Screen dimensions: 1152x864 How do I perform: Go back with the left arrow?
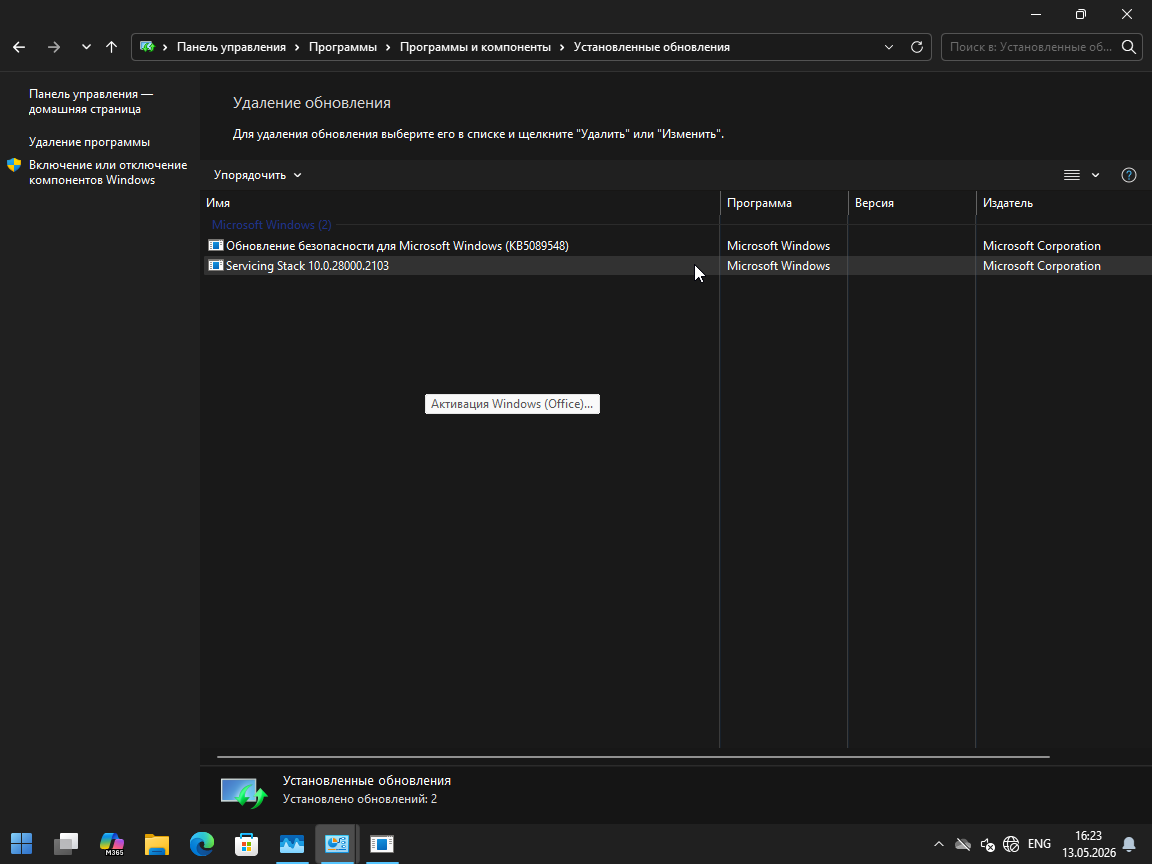[x=19, y=47]
